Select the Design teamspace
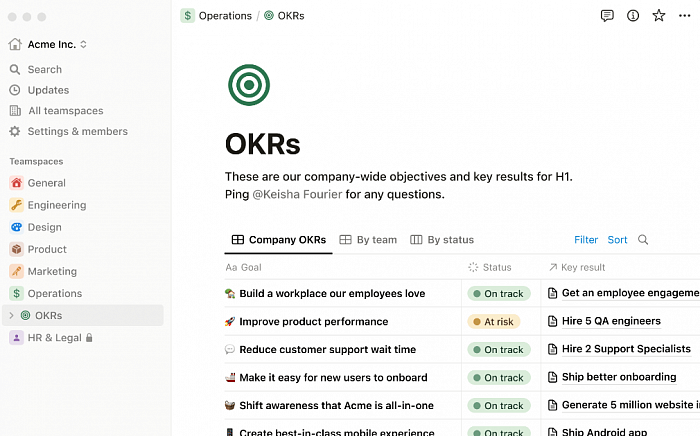Viewport: 700px width, 436px height. coord(45,227)
